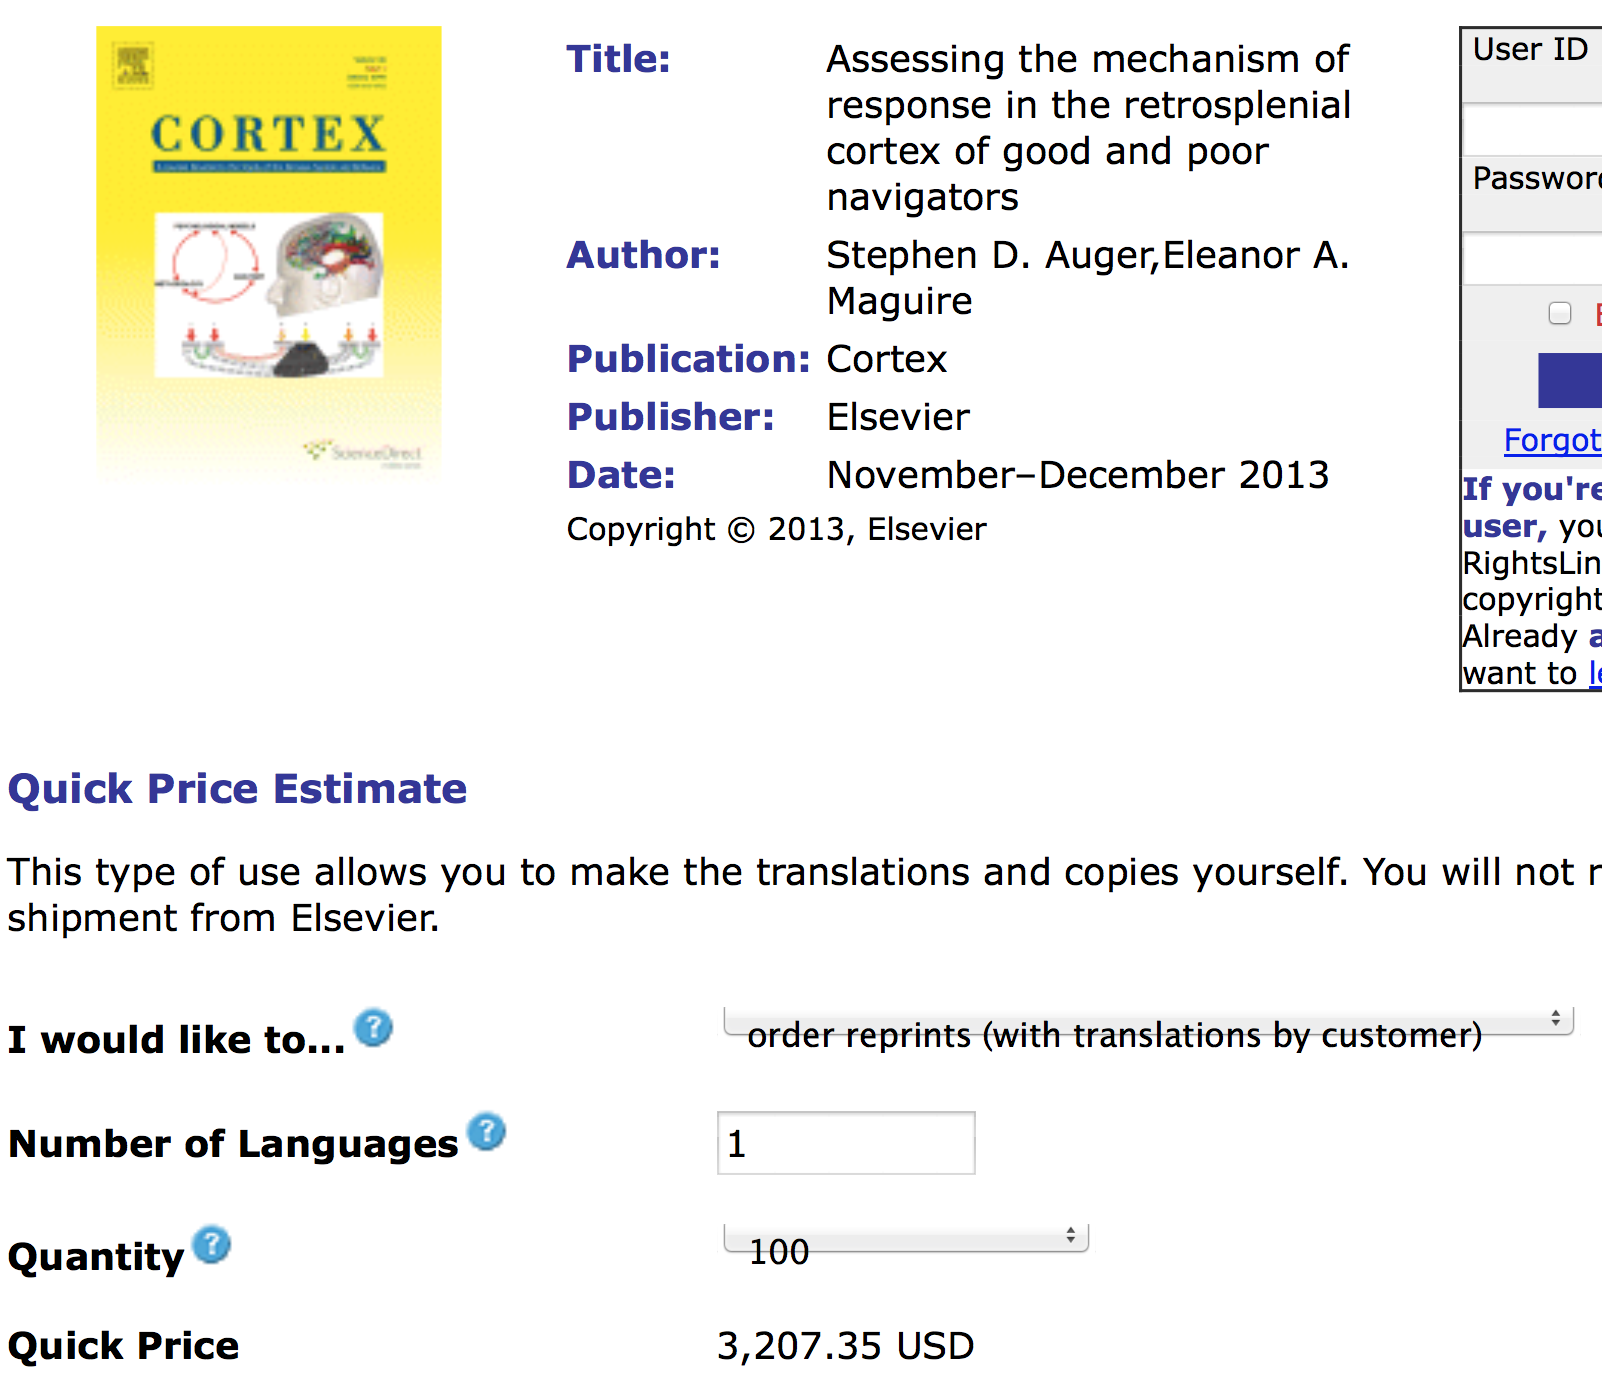Click the article title text

pos(1088,128)
